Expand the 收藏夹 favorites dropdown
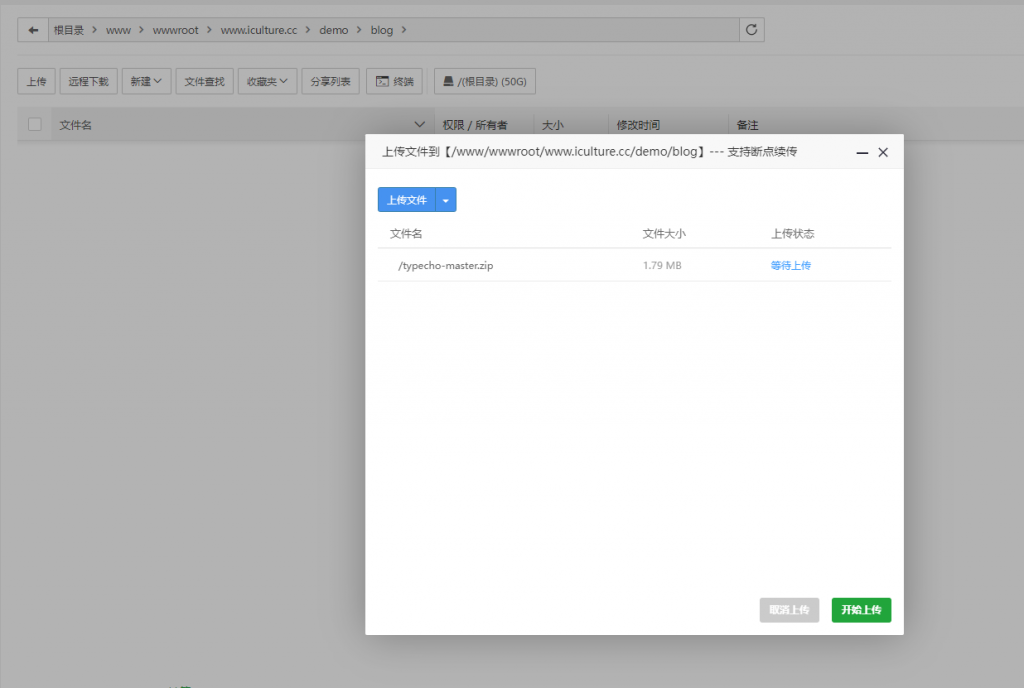This screenshot has width=1024, height=688. [267, 82]
